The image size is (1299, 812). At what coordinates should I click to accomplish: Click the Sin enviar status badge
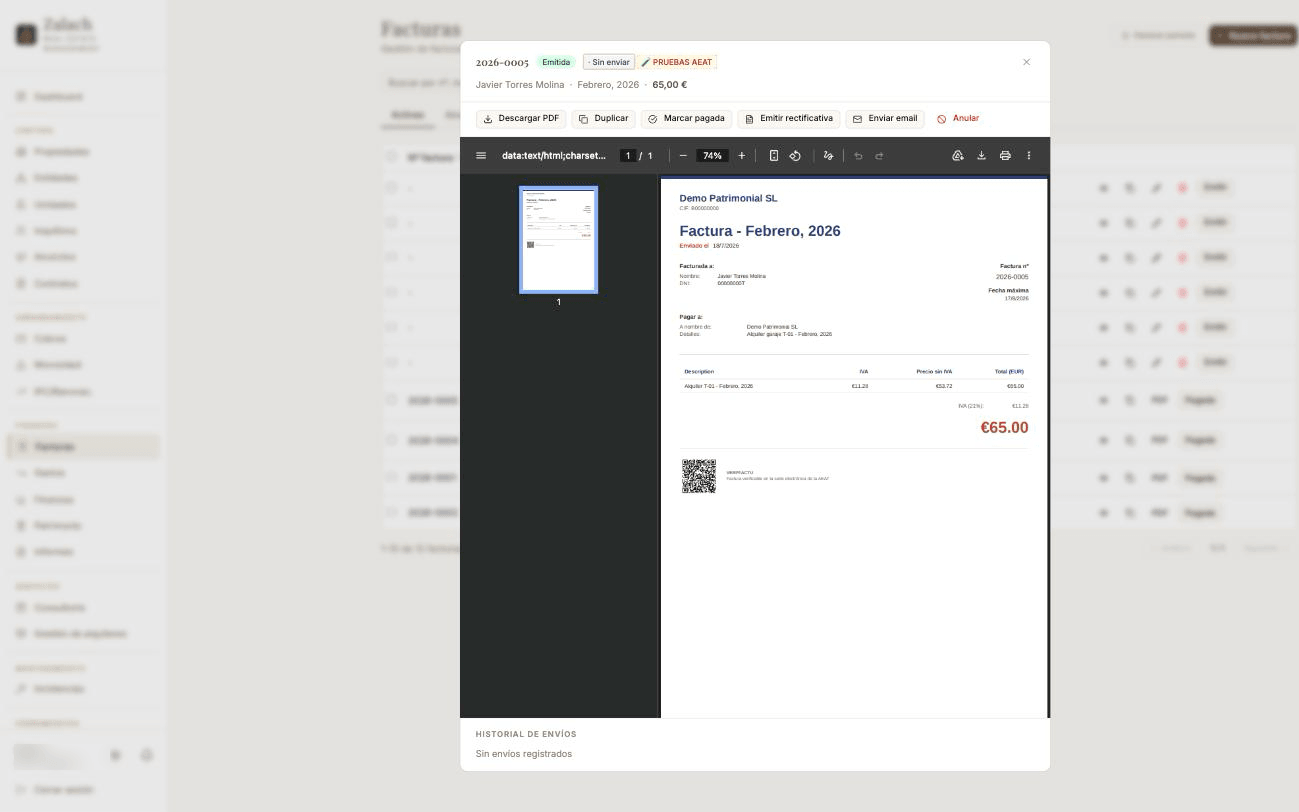(x=609, y=62)
